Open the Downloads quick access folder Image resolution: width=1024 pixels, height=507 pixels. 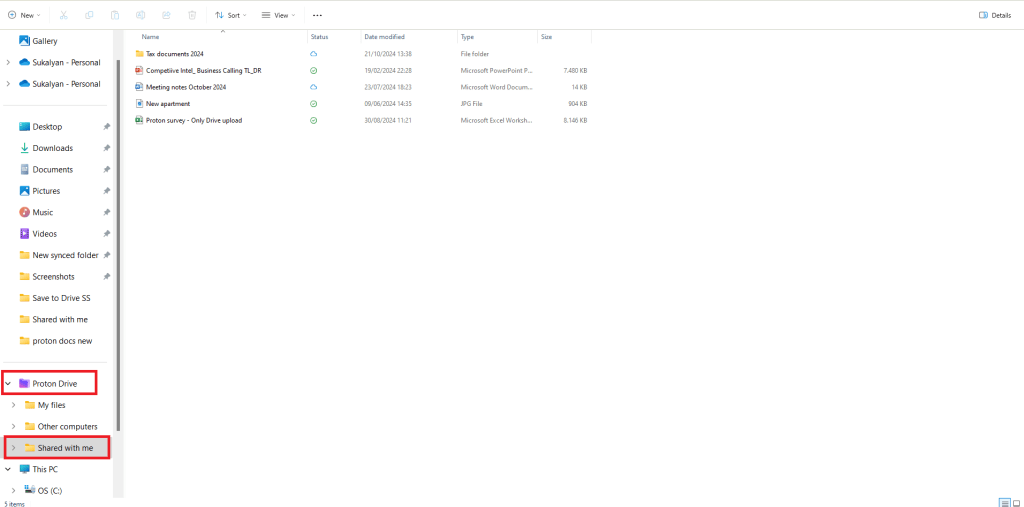pyautogui.click(x=52, y=148)
